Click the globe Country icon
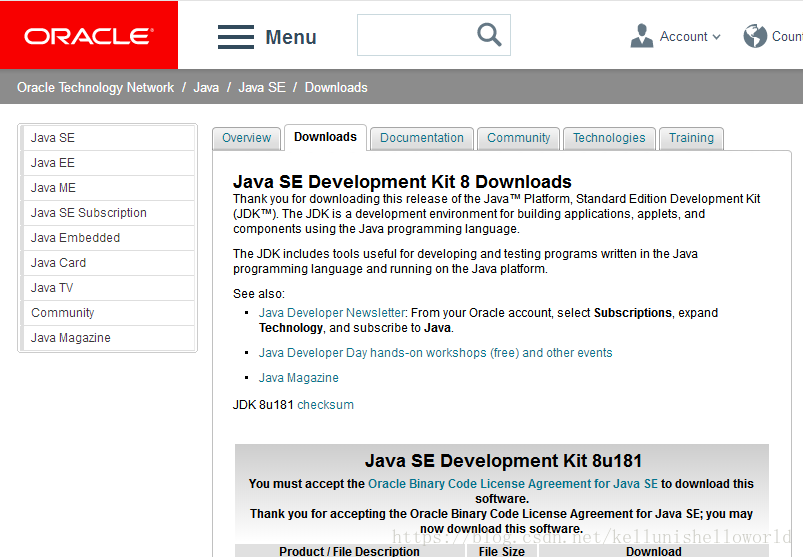This screenshot has width=803, height=557. pos(755,36)
